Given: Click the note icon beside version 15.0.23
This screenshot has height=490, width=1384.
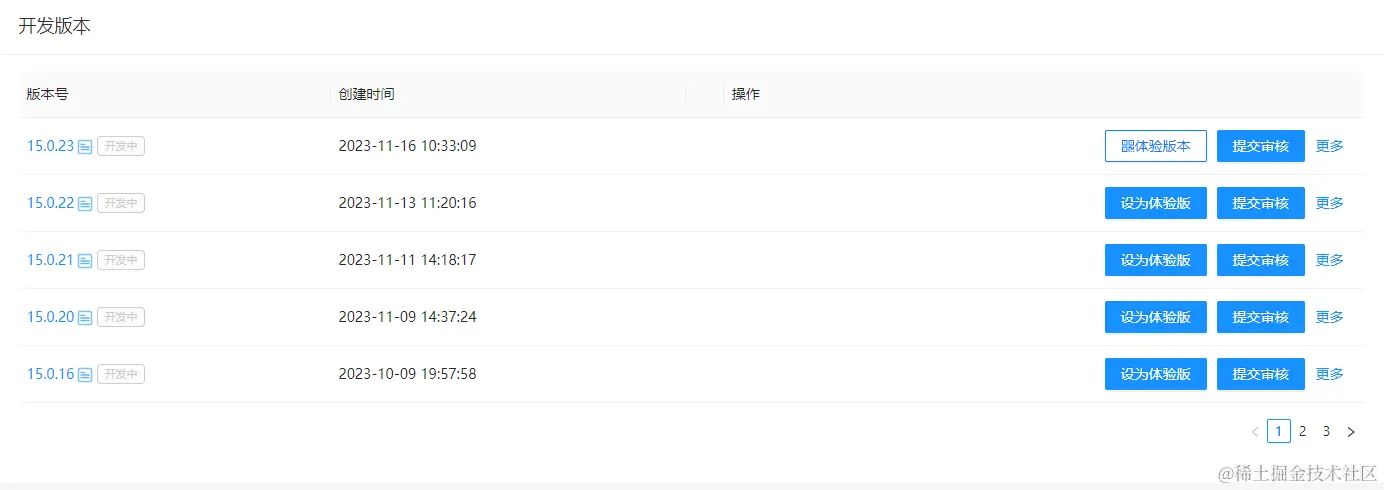Looking at the screenshot, I should 85,147.
